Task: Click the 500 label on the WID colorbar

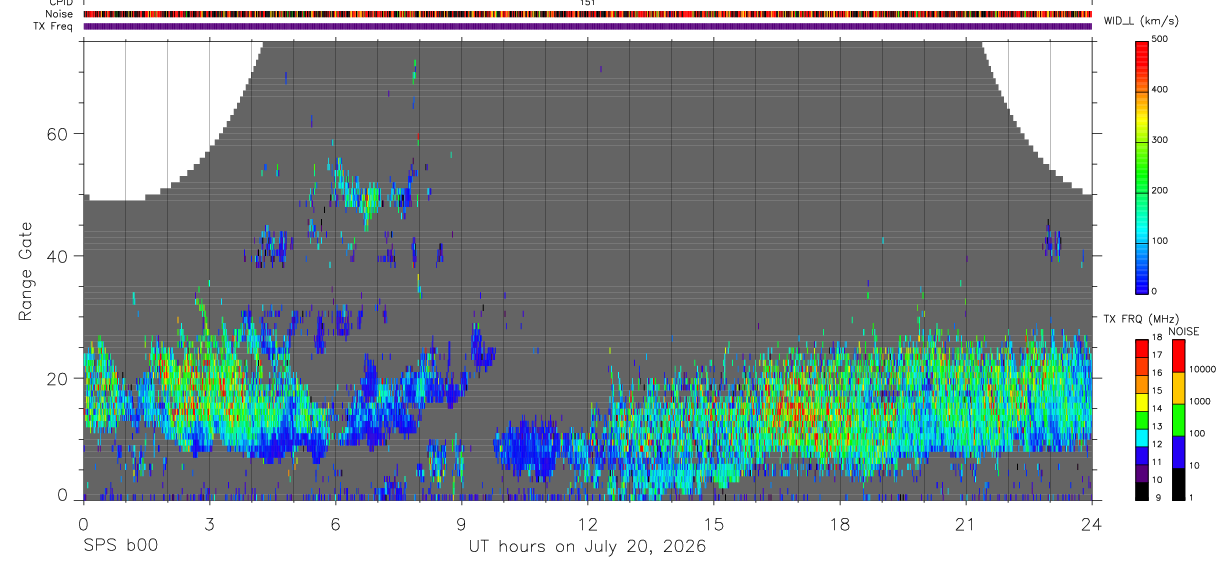Action: click(x=1161, y=39)
